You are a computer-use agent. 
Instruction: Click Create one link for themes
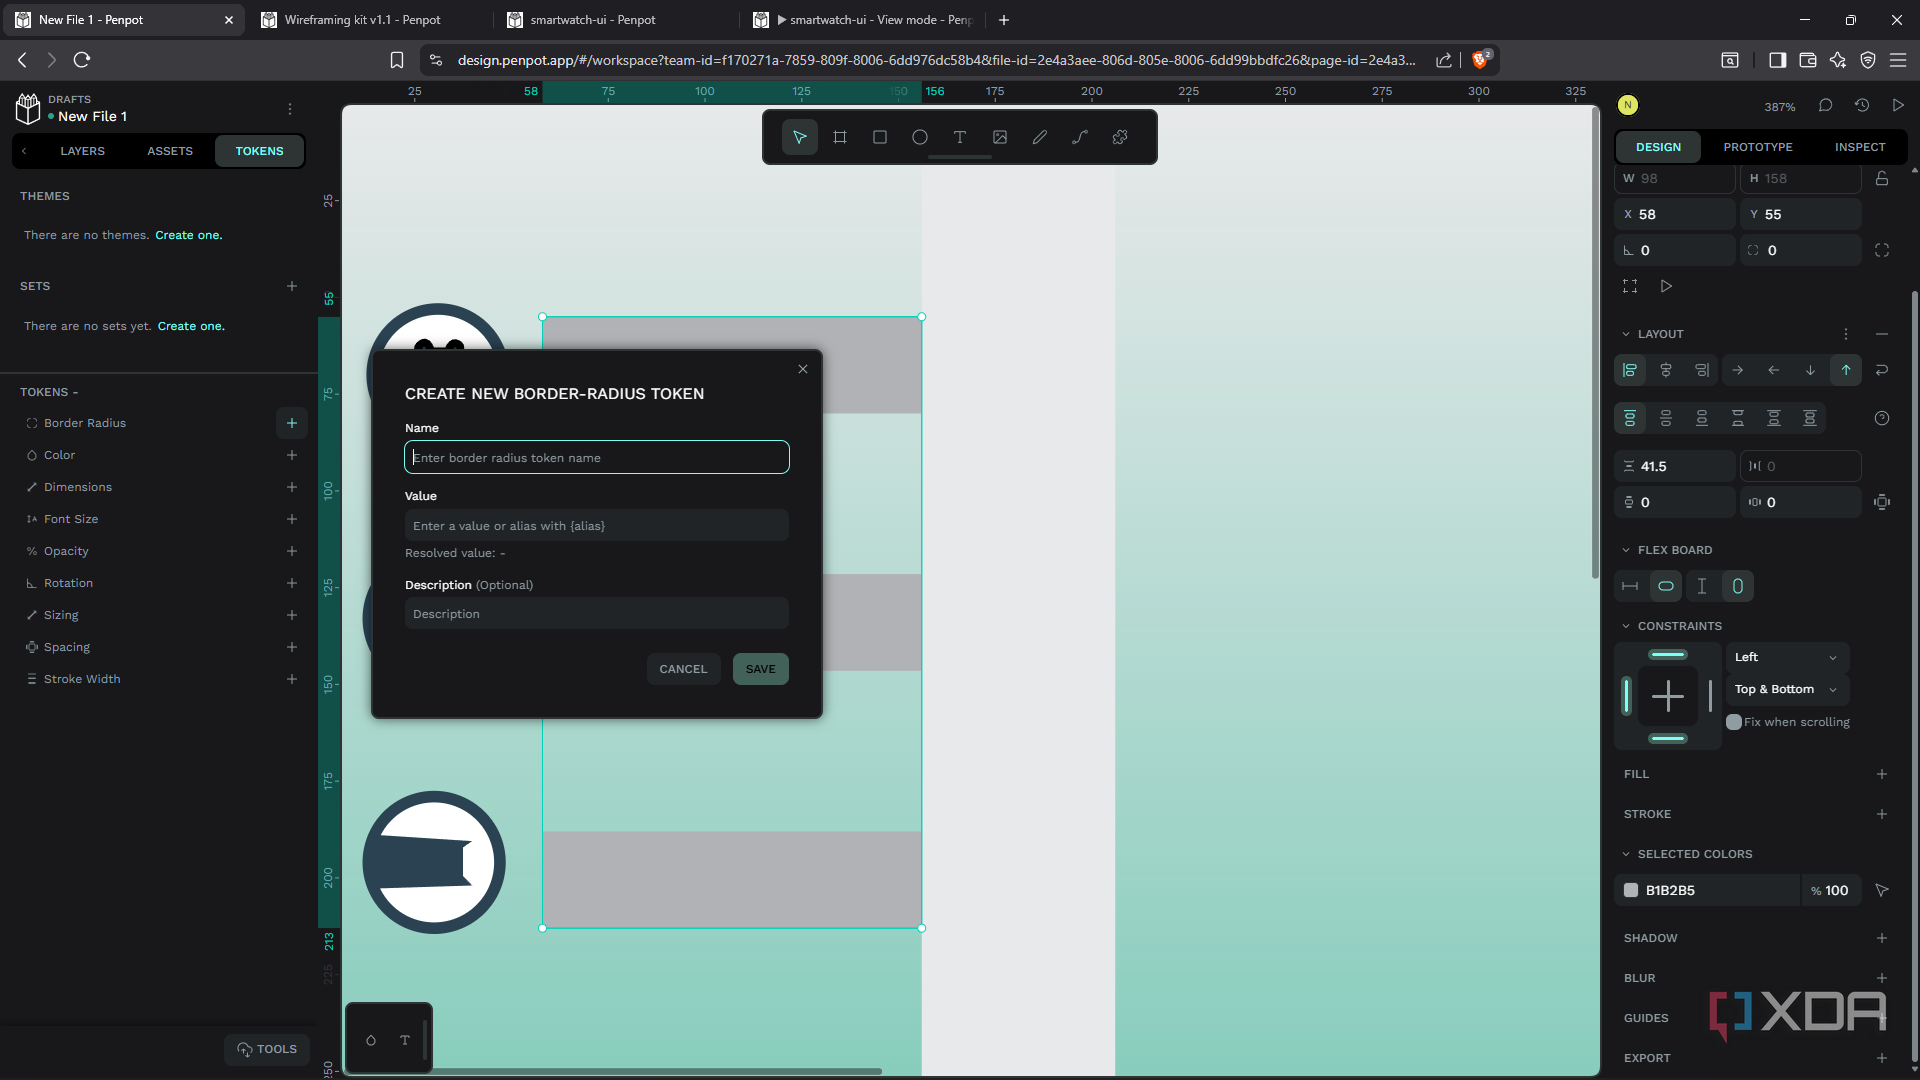click(x=188, y=235)
